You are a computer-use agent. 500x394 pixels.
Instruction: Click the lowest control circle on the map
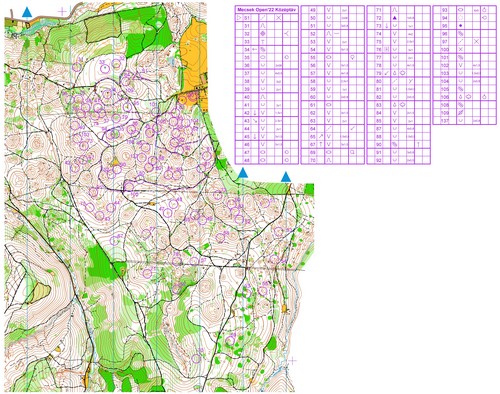(197, 358)
